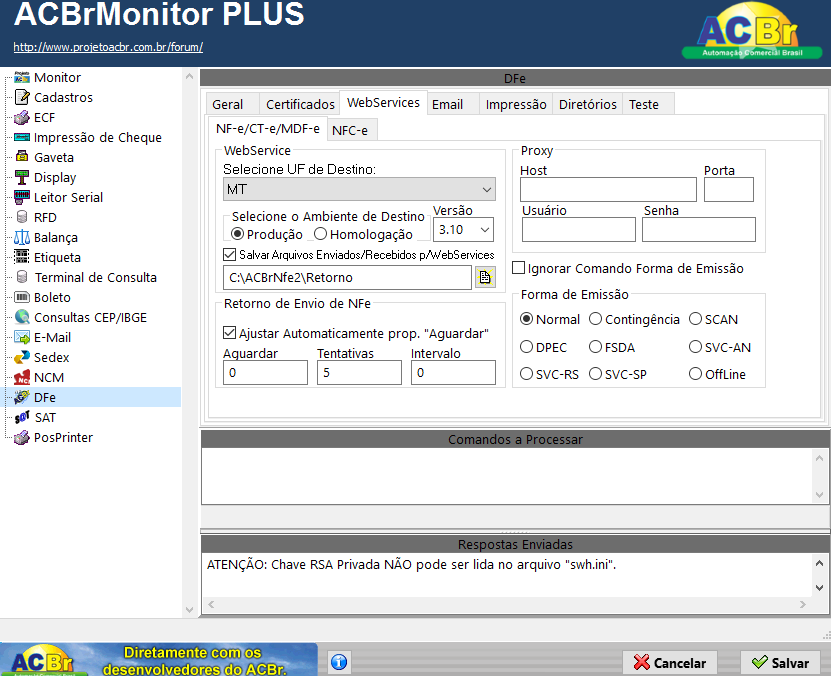Select the NCM icon in sidebar
Screen dimensions: 831x676
tap(22, 378)
